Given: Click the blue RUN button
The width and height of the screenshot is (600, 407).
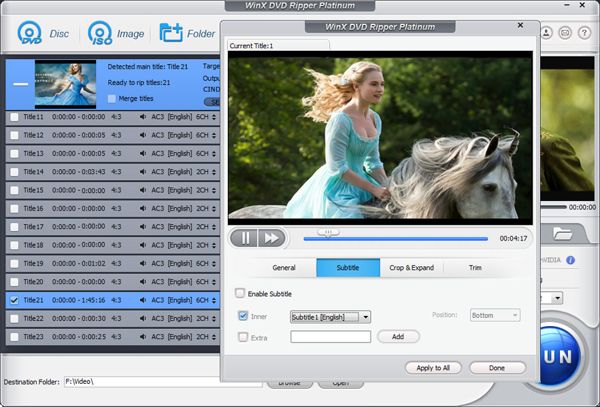Looking at the screenshot, I should click(x=570, y=354).
